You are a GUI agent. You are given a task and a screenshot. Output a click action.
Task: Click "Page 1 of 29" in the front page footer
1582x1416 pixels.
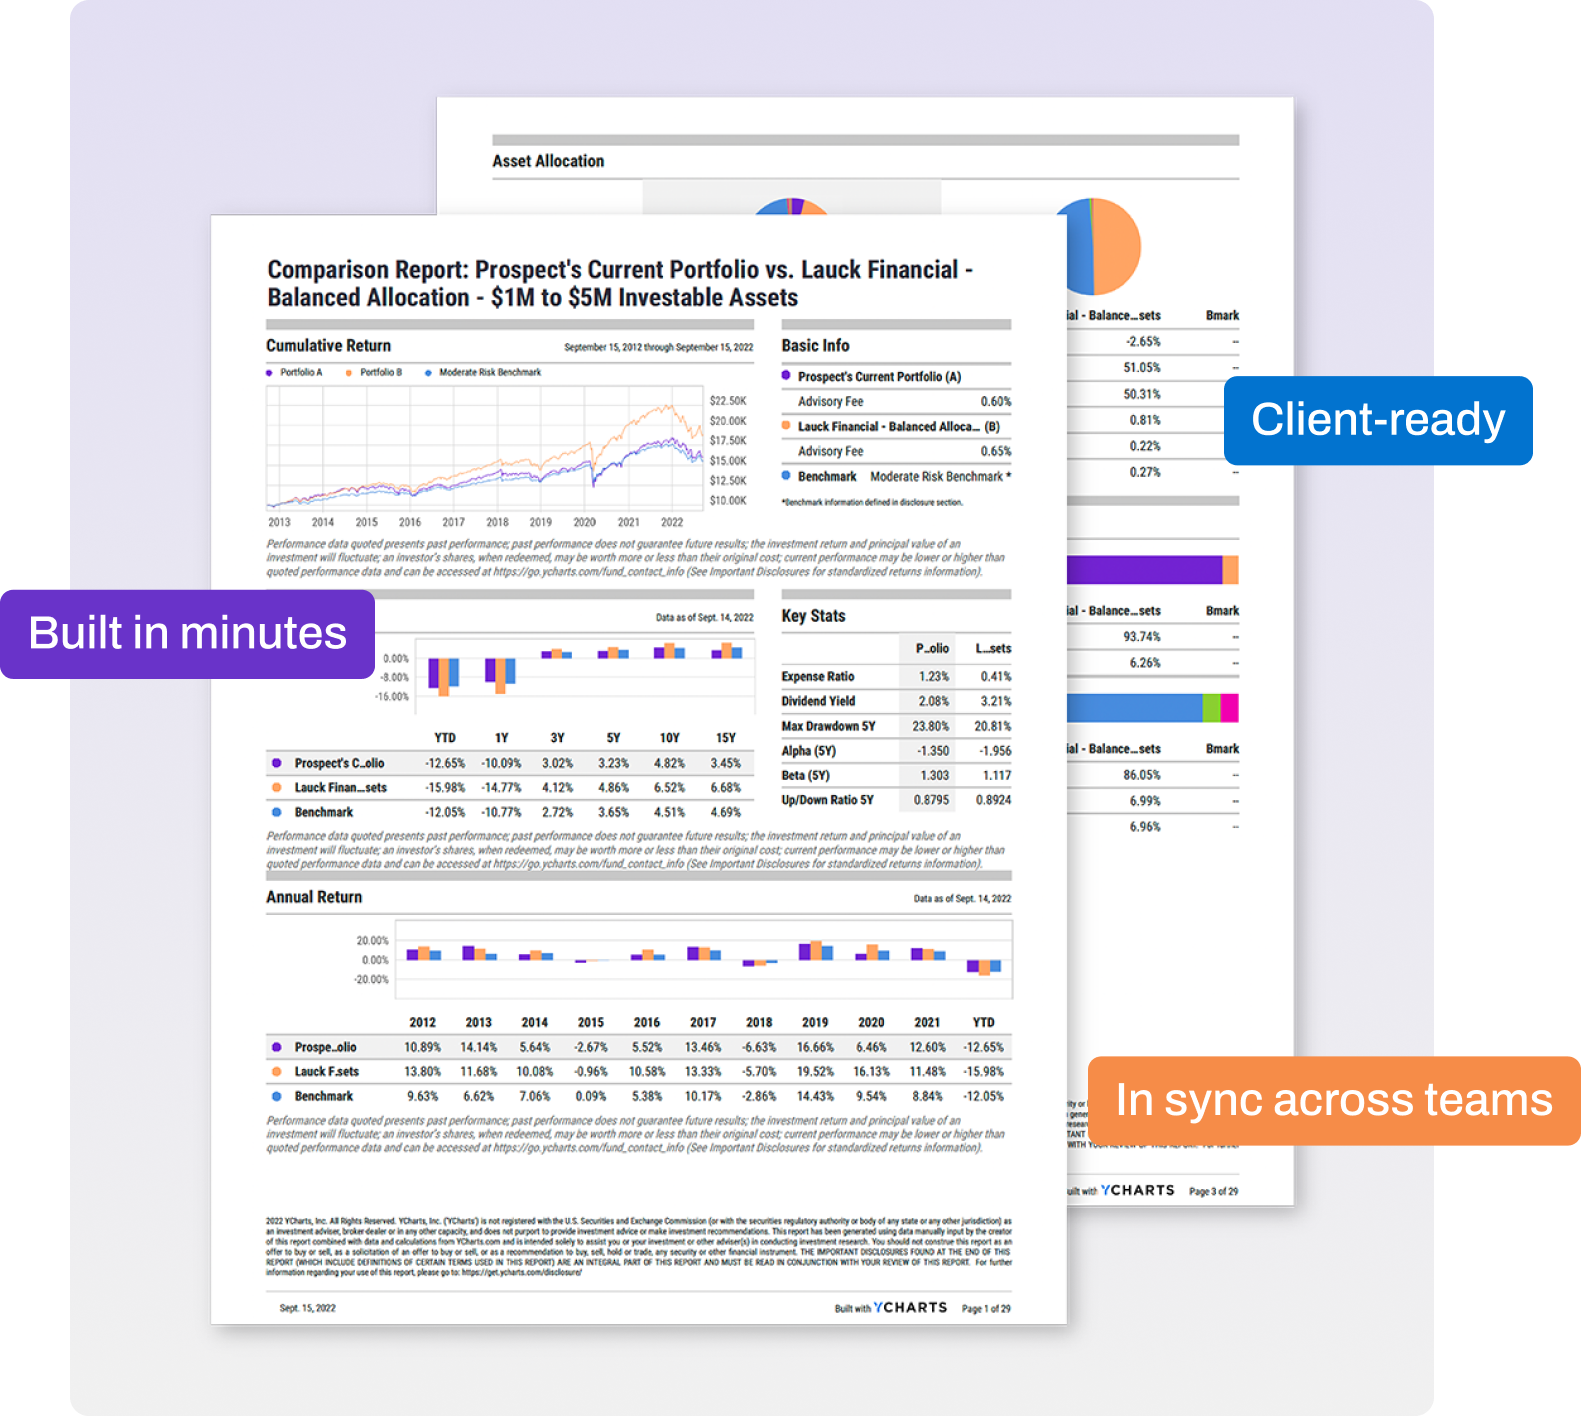[x=986, y=1309]
